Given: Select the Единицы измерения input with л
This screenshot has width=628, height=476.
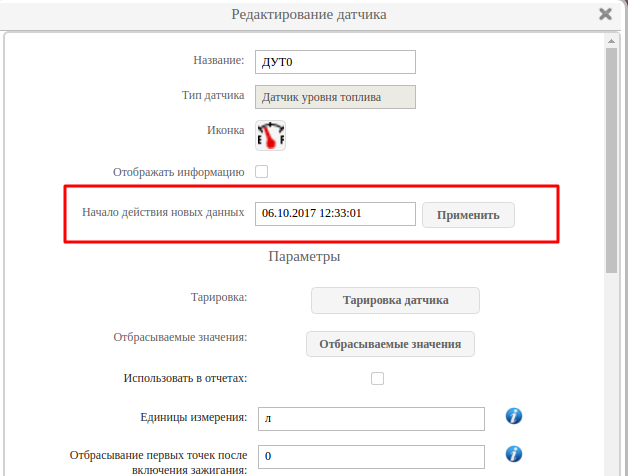Looking at the screenshot, I should click(370, 418).
